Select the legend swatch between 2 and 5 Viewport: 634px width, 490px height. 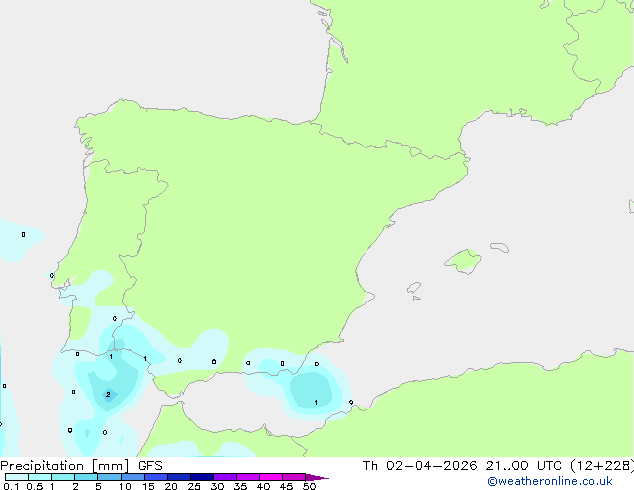[x=86, y=477]
